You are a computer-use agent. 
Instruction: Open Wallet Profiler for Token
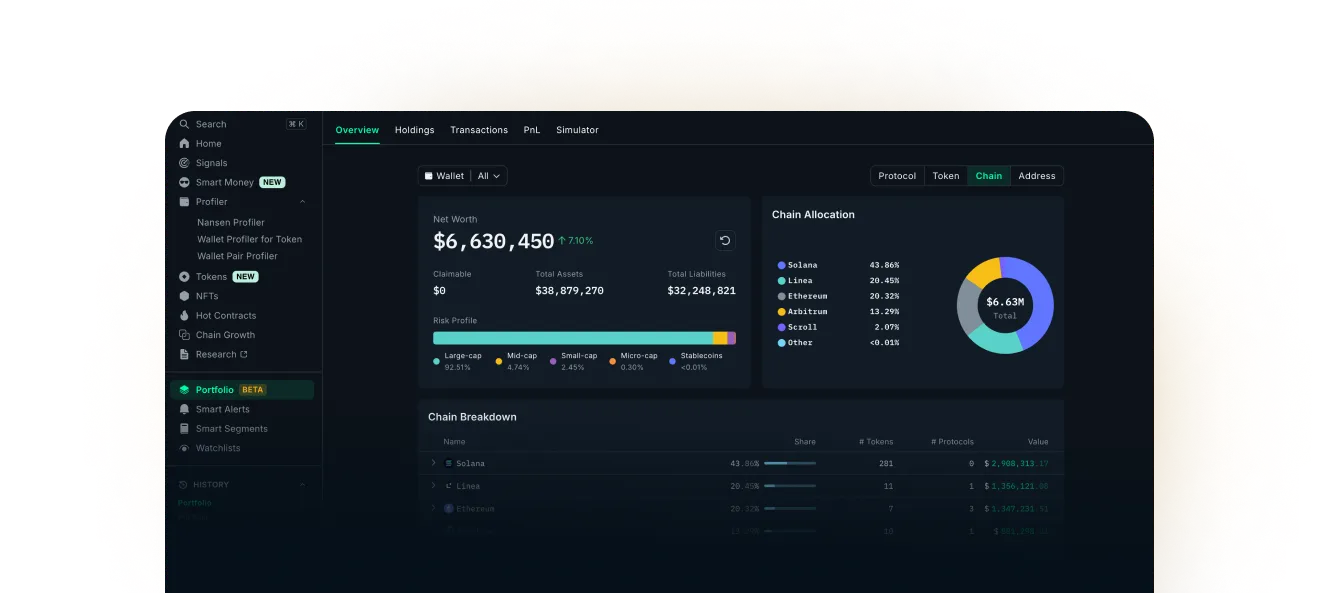pos(250,239)
